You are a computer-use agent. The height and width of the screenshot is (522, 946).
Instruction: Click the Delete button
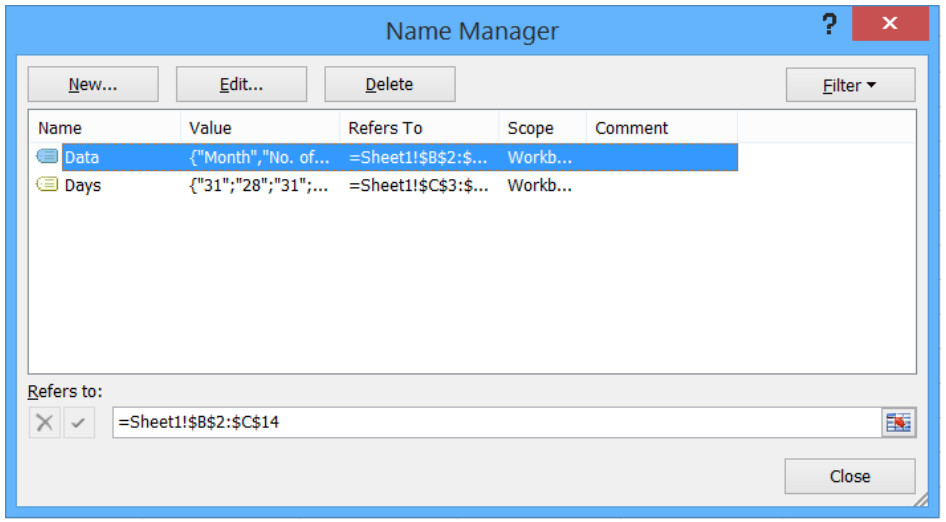[390, 84]
